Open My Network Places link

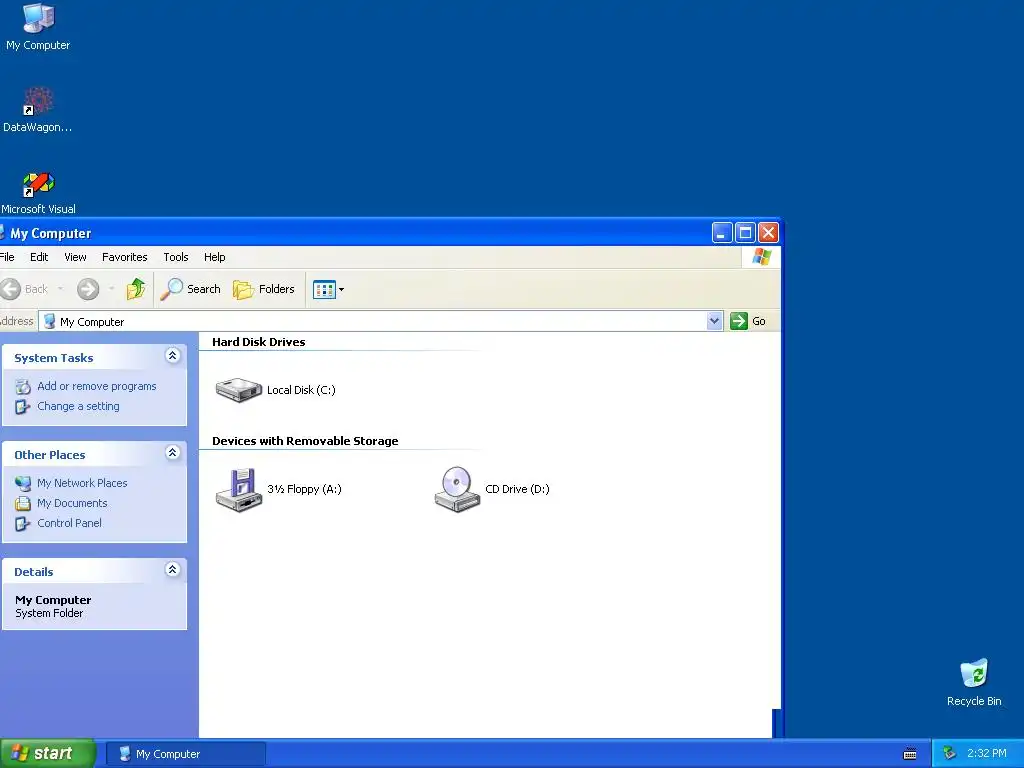coord(82,483)
